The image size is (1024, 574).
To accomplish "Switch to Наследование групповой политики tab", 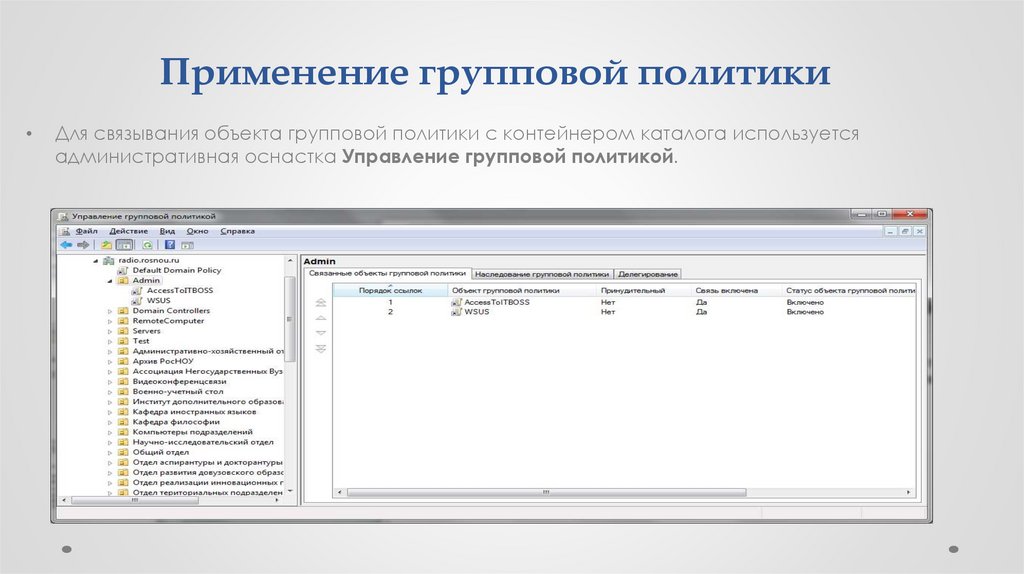I will click(542, 274).
